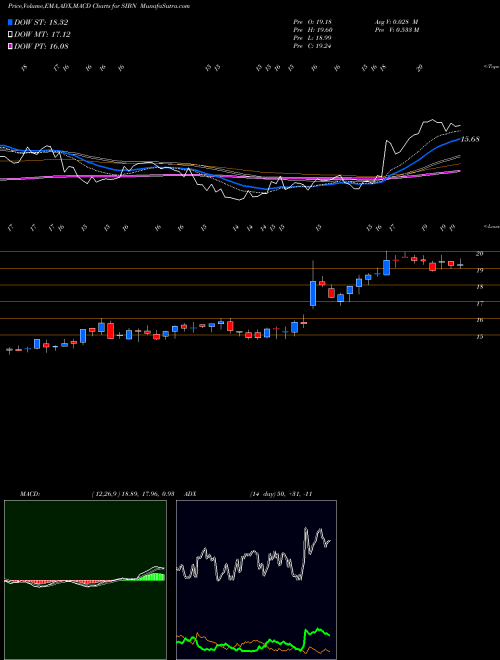500x660 pixels.
Task: Click the 'ADX' panel heading
Action: pyautogui.click(x=191, y=494)
